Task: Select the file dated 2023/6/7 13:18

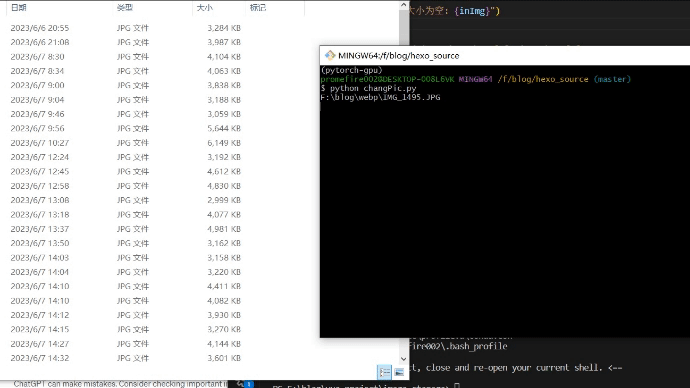Action: (x=40, y=215)
